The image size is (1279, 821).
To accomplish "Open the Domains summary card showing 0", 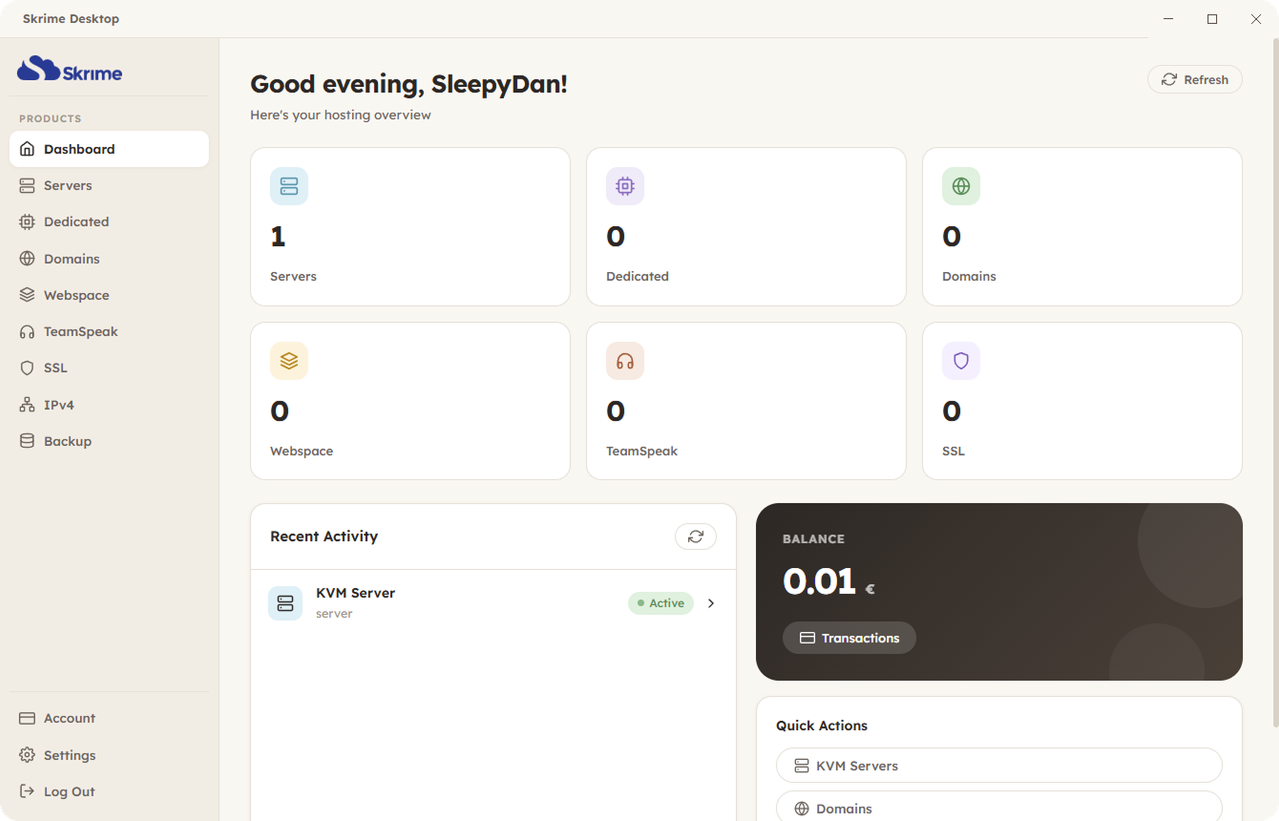I will [x=1082, y=227].
